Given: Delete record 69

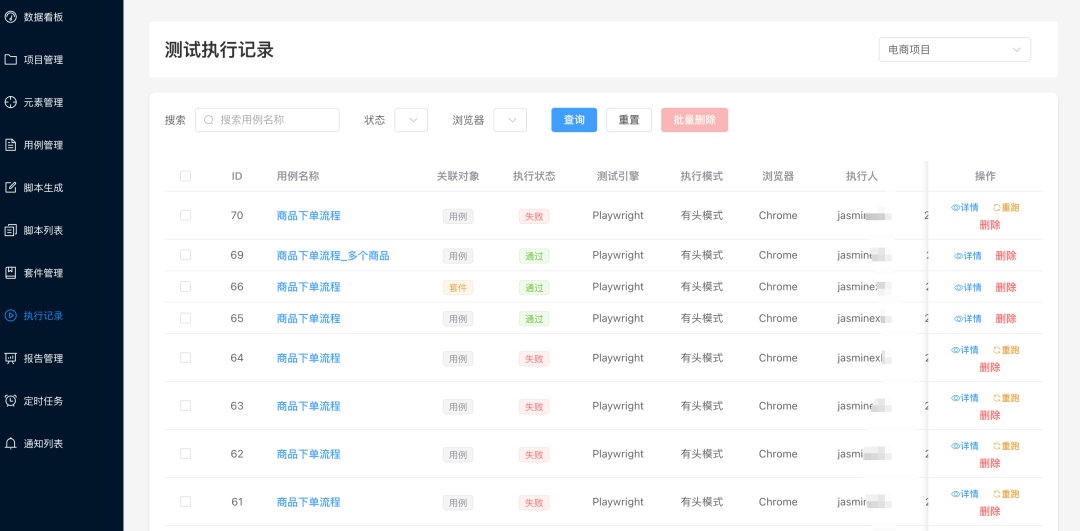Looking at the screenshot, I should tap(1006, 256).
